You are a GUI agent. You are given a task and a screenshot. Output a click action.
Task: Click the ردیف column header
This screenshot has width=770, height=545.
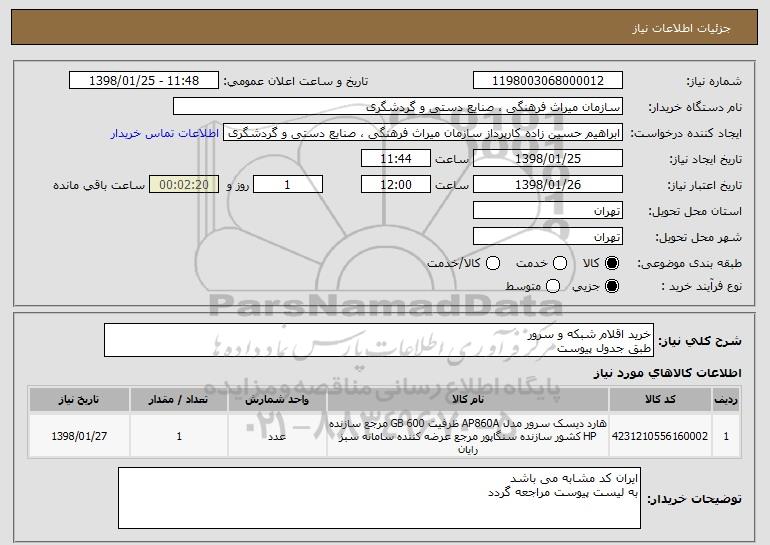[726, 400]
